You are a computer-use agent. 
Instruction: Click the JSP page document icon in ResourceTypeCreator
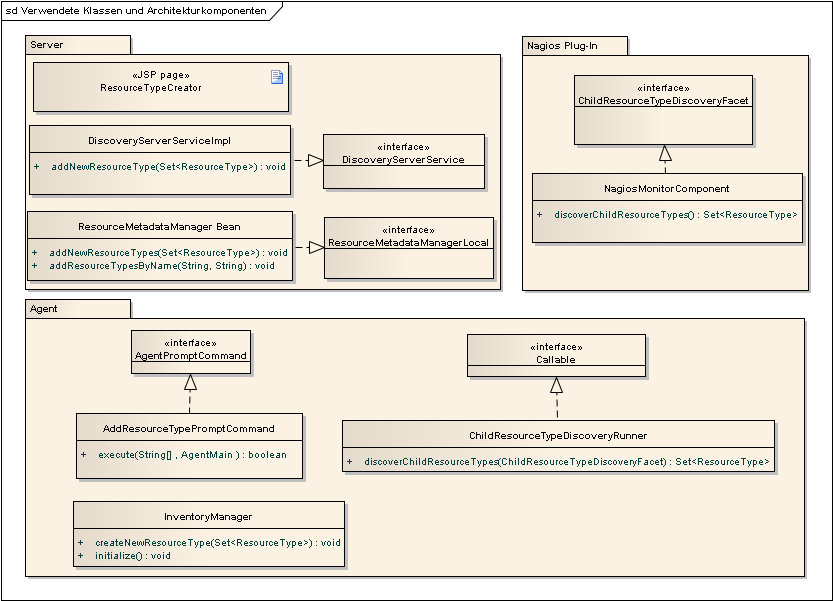tap(277, 77)
